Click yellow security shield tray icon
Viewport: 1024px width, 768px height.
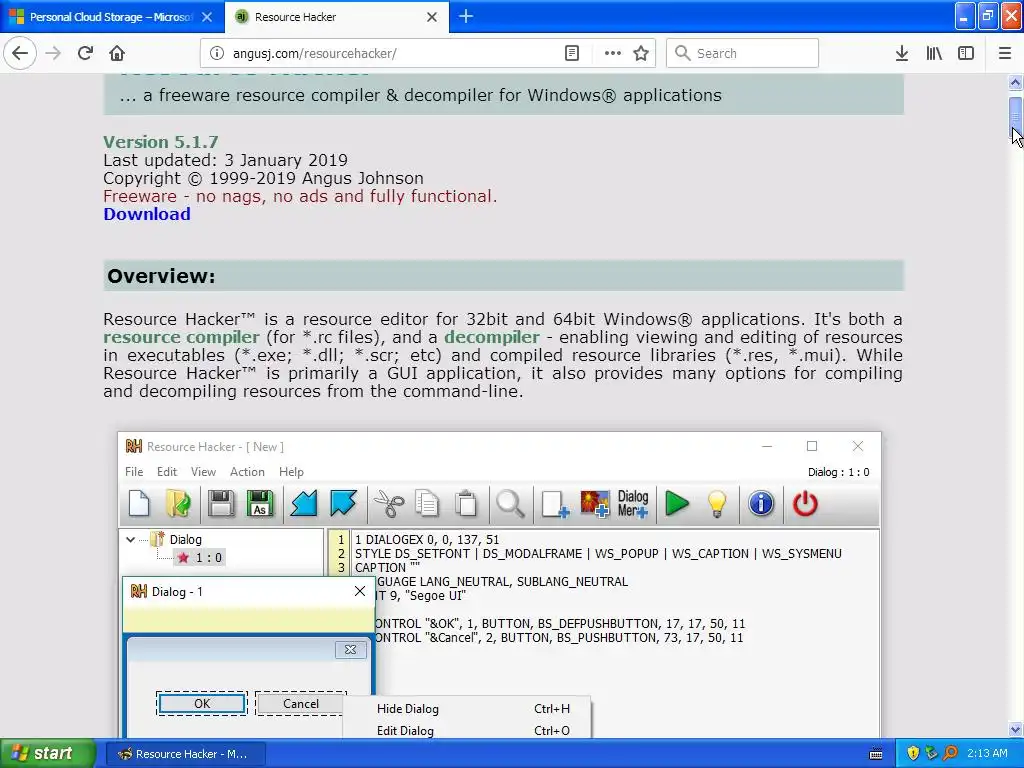[x=913, y=754]
